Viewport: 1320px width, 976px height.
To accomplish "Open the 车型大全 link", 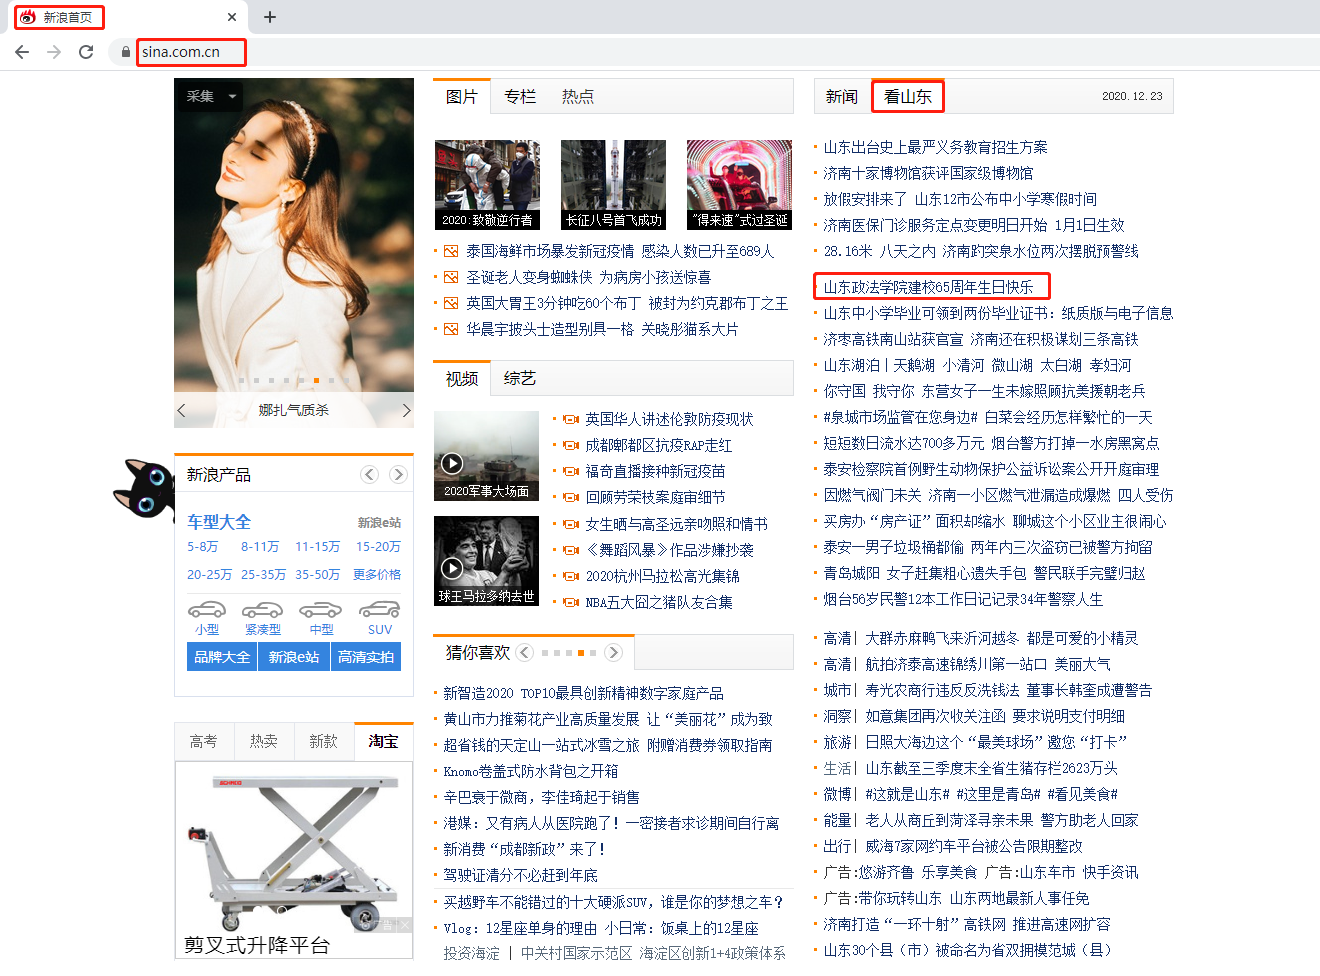I will pyautogui.click(x=219, y=522).
